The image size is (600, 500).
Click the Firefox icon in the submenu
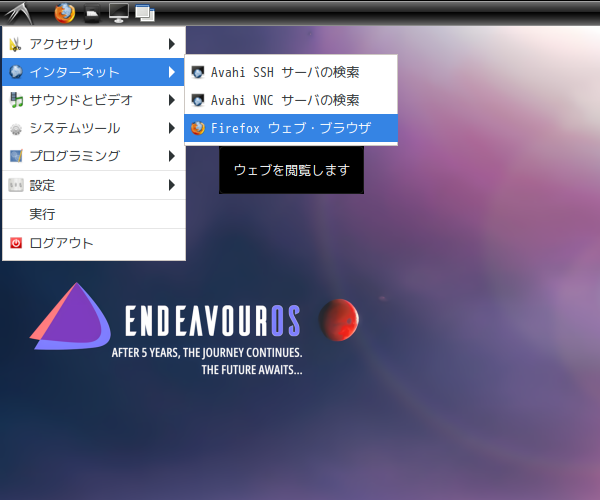[198, 128]
